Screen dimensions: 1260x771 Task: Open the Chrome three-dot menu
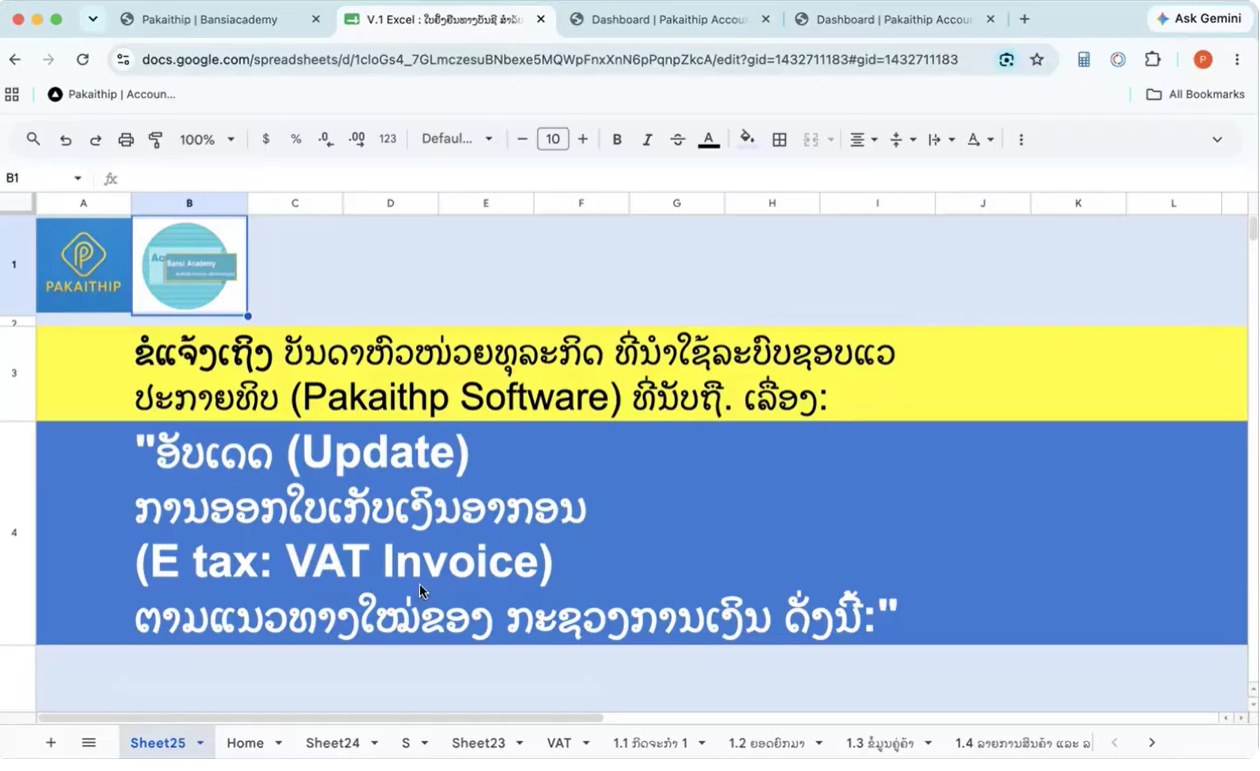coord(1239,60)
